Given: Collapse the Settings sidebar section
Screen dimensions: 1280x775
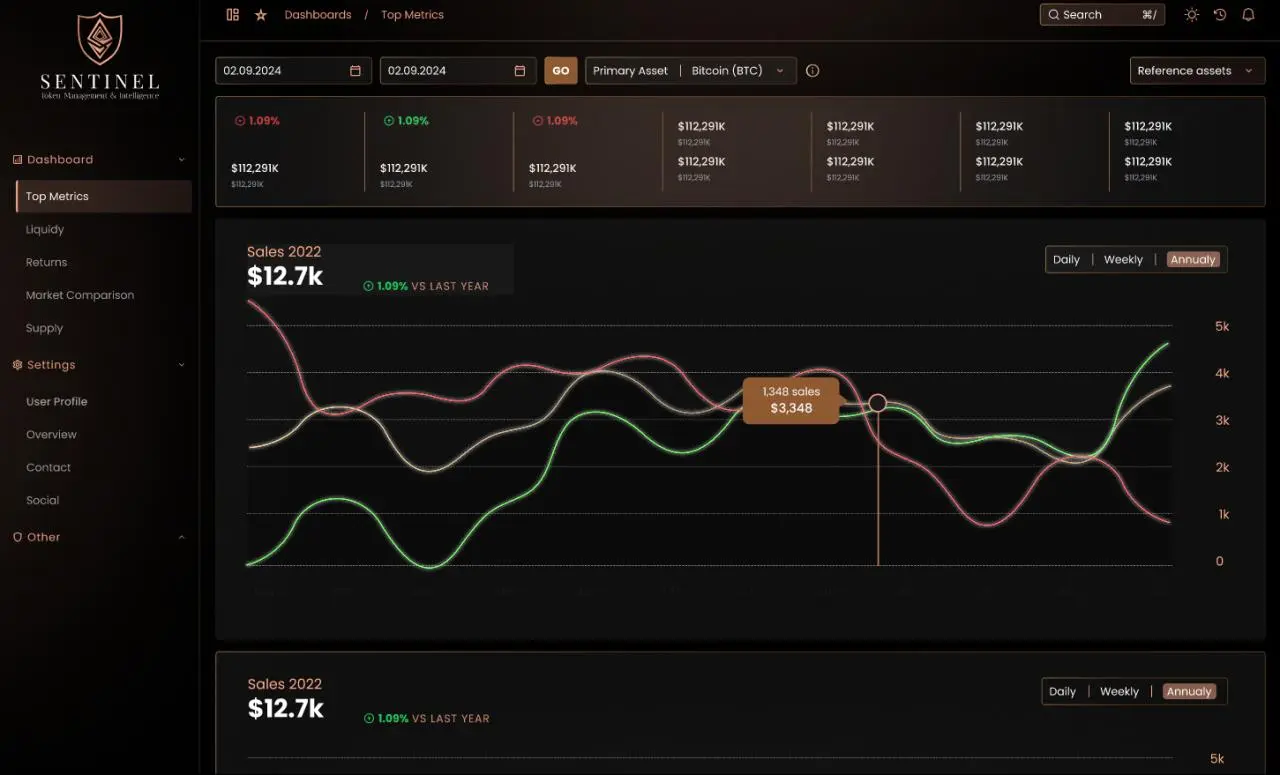Looking at the screenshot, I should (x=181, y=365).
